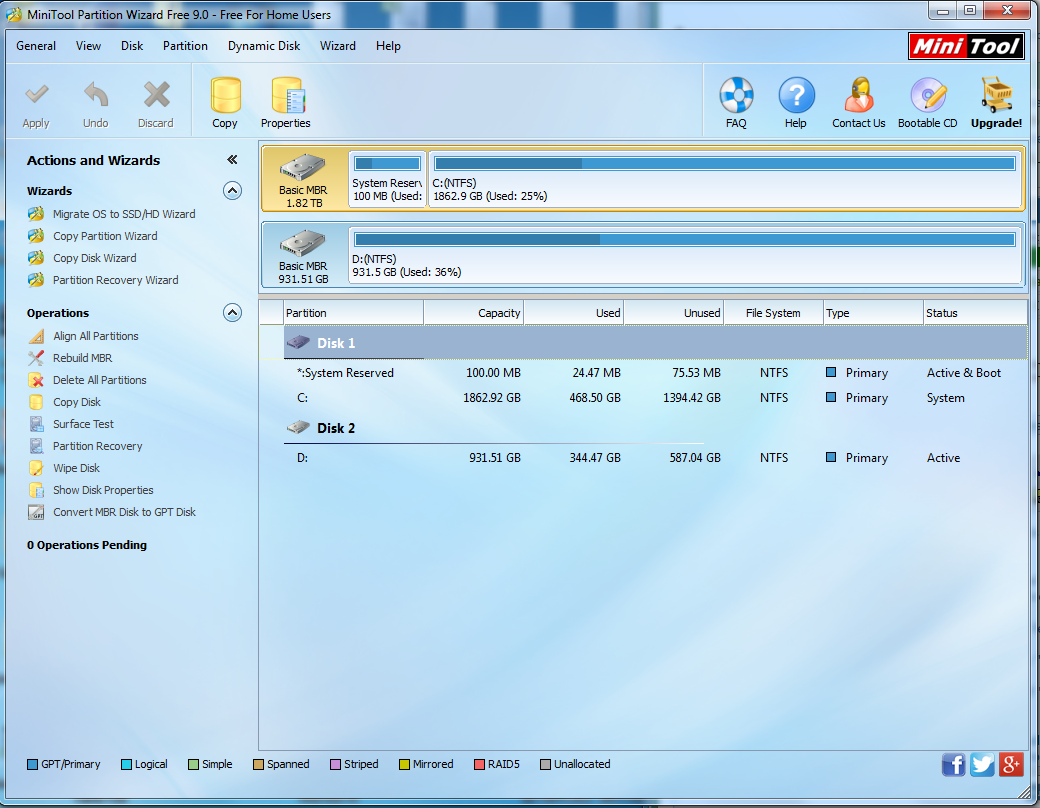Click the 0 Operations Pending label
This screenshot has height=808, width=1040.
(x=87, y=545)
